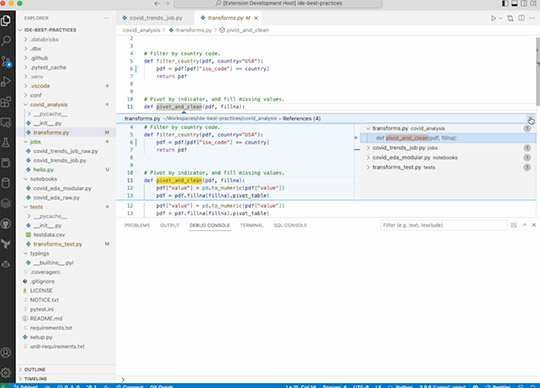Open the Run and Debug view
This screenshot has height=388, width=540.
6,82
